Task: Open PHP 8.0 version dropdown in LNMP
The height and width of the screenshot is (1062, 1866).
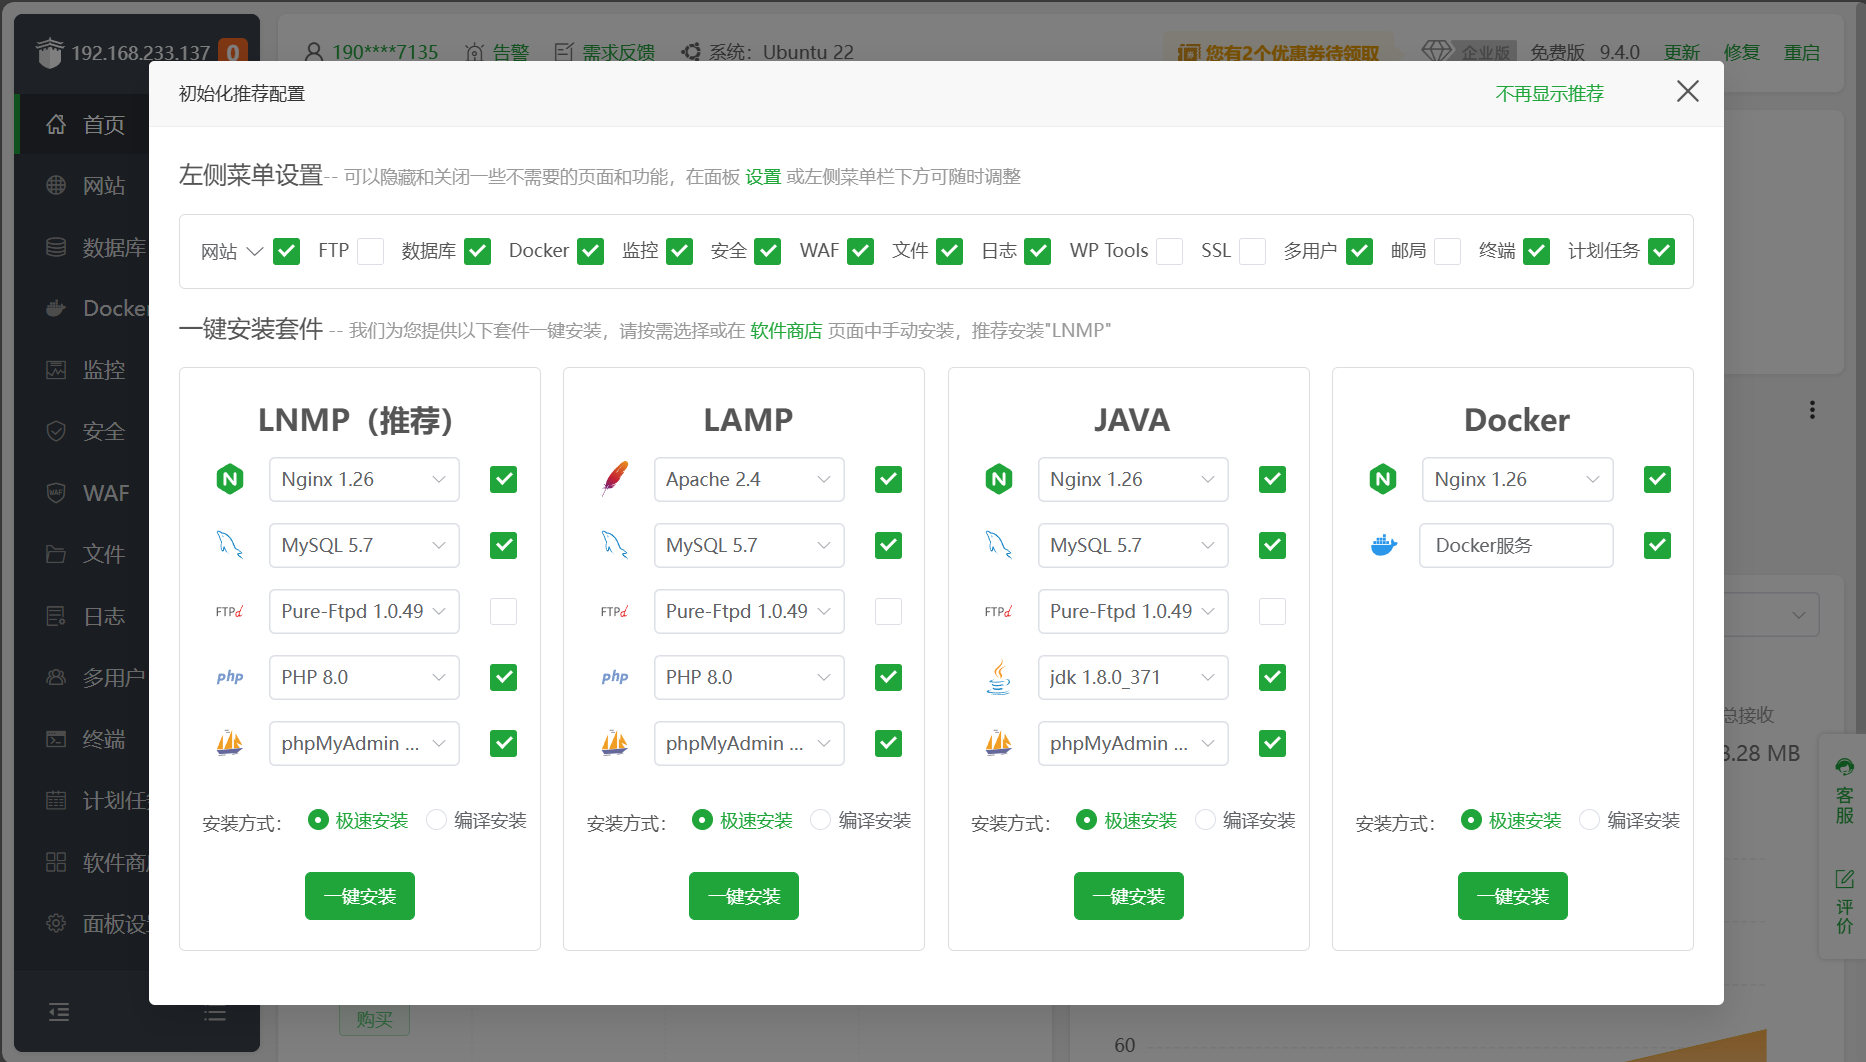Action: click(363, 678)
